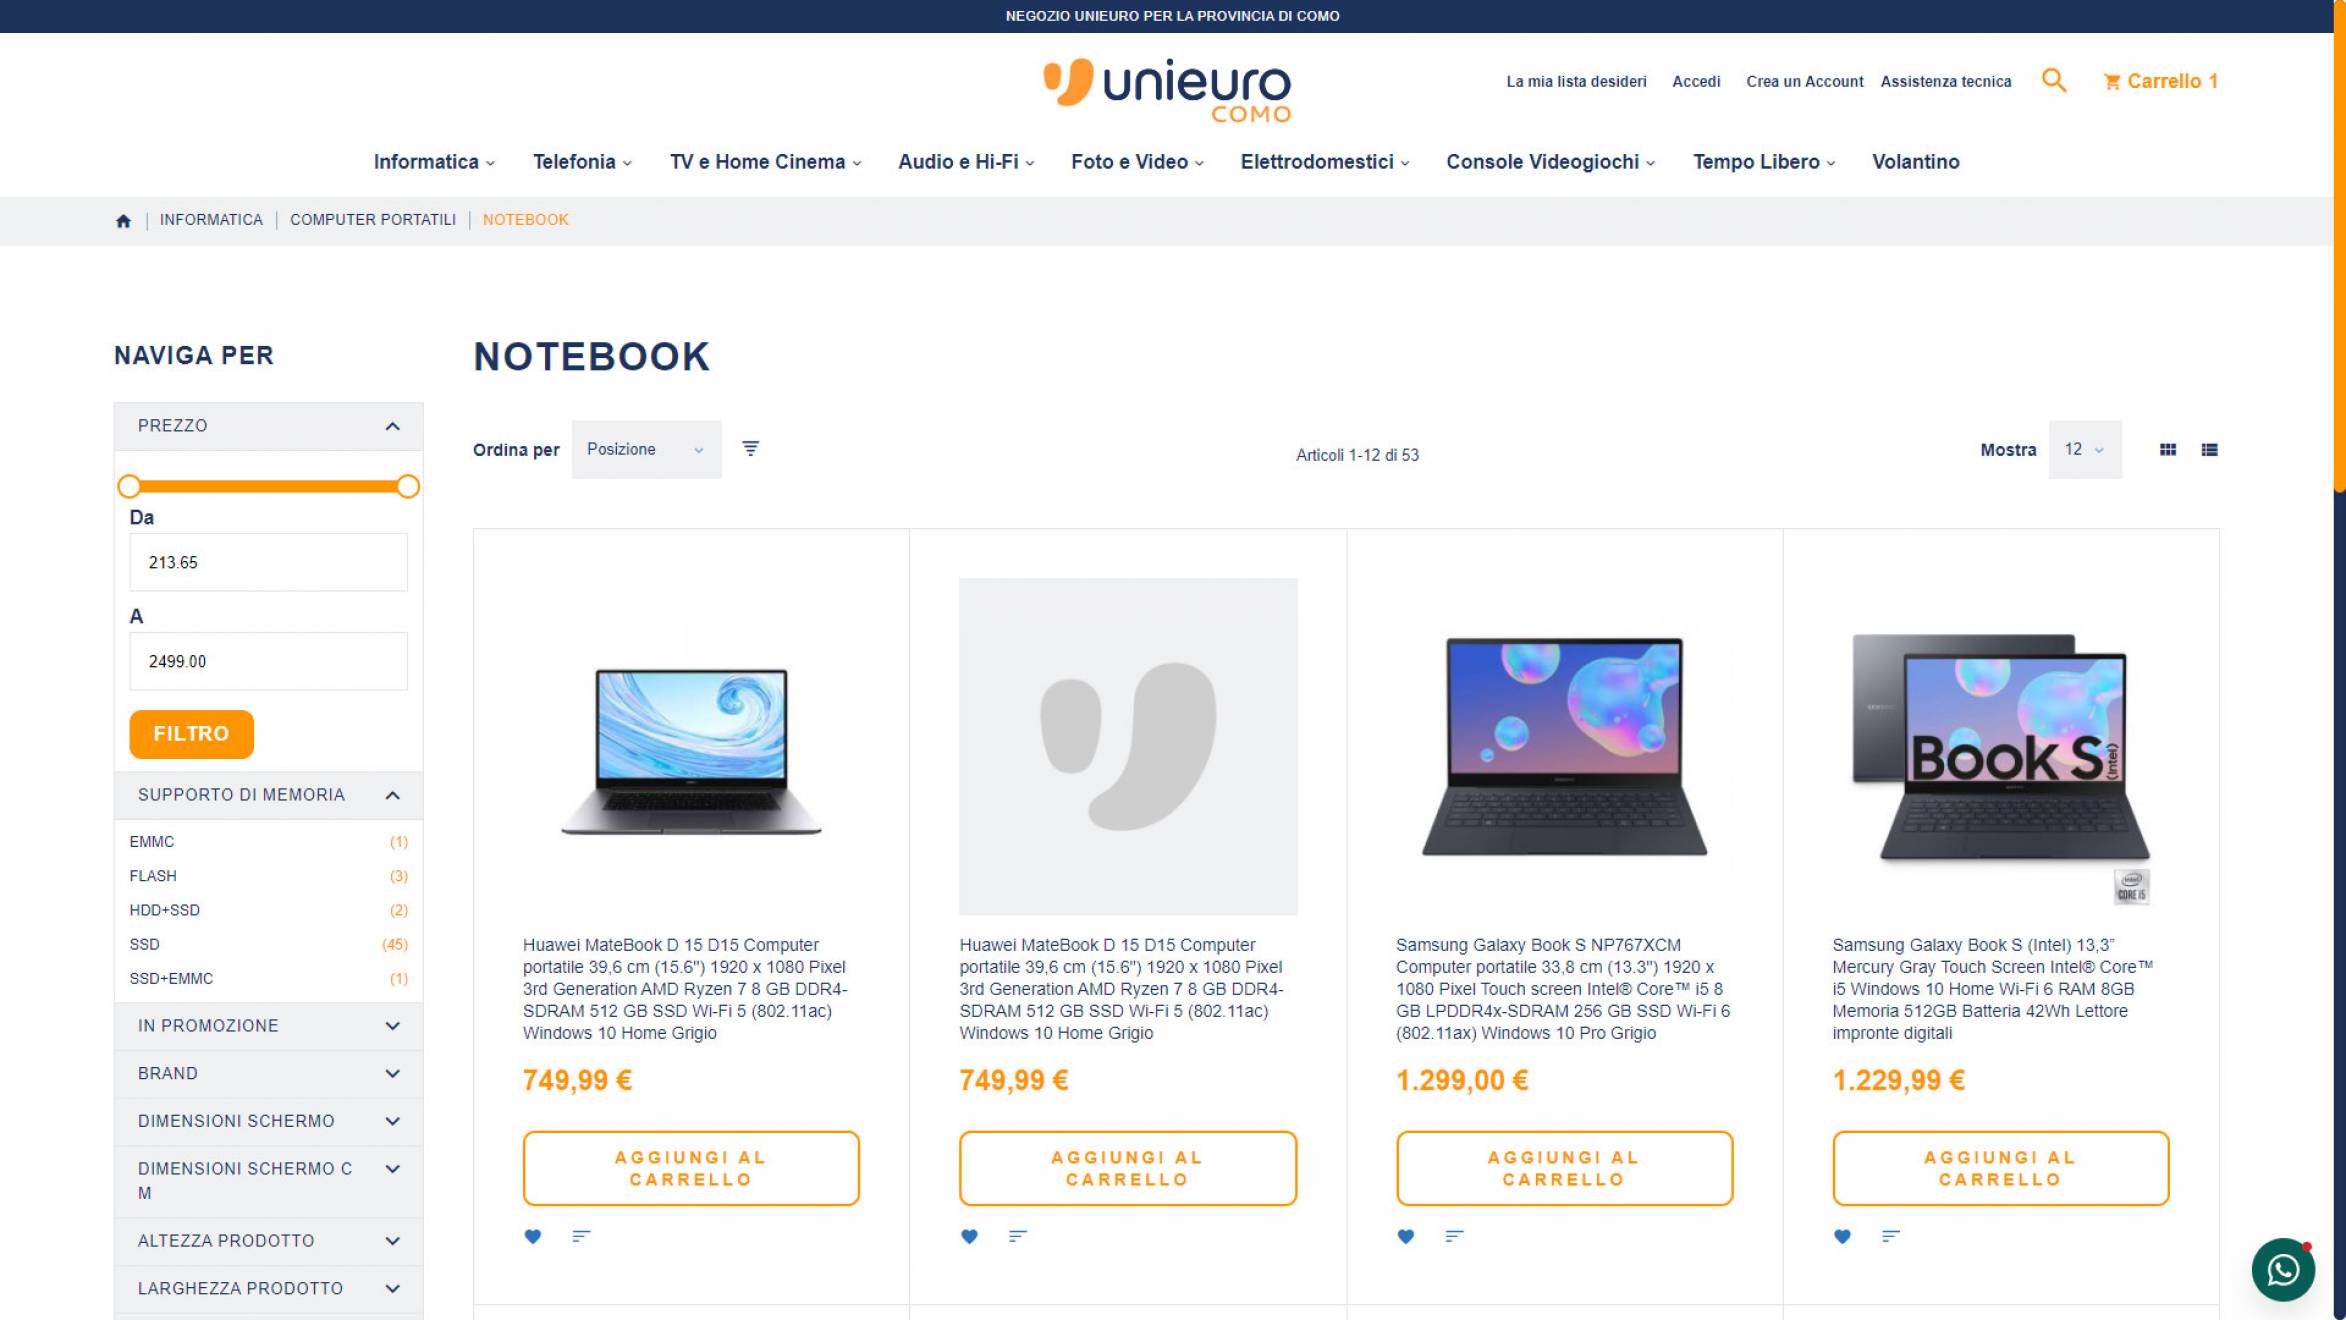Viewport: 2346px width, 1320px height.
Task: Add Samsung Galaxy Book S NP767XCM to wishlist
Action: [1406, 1236]
